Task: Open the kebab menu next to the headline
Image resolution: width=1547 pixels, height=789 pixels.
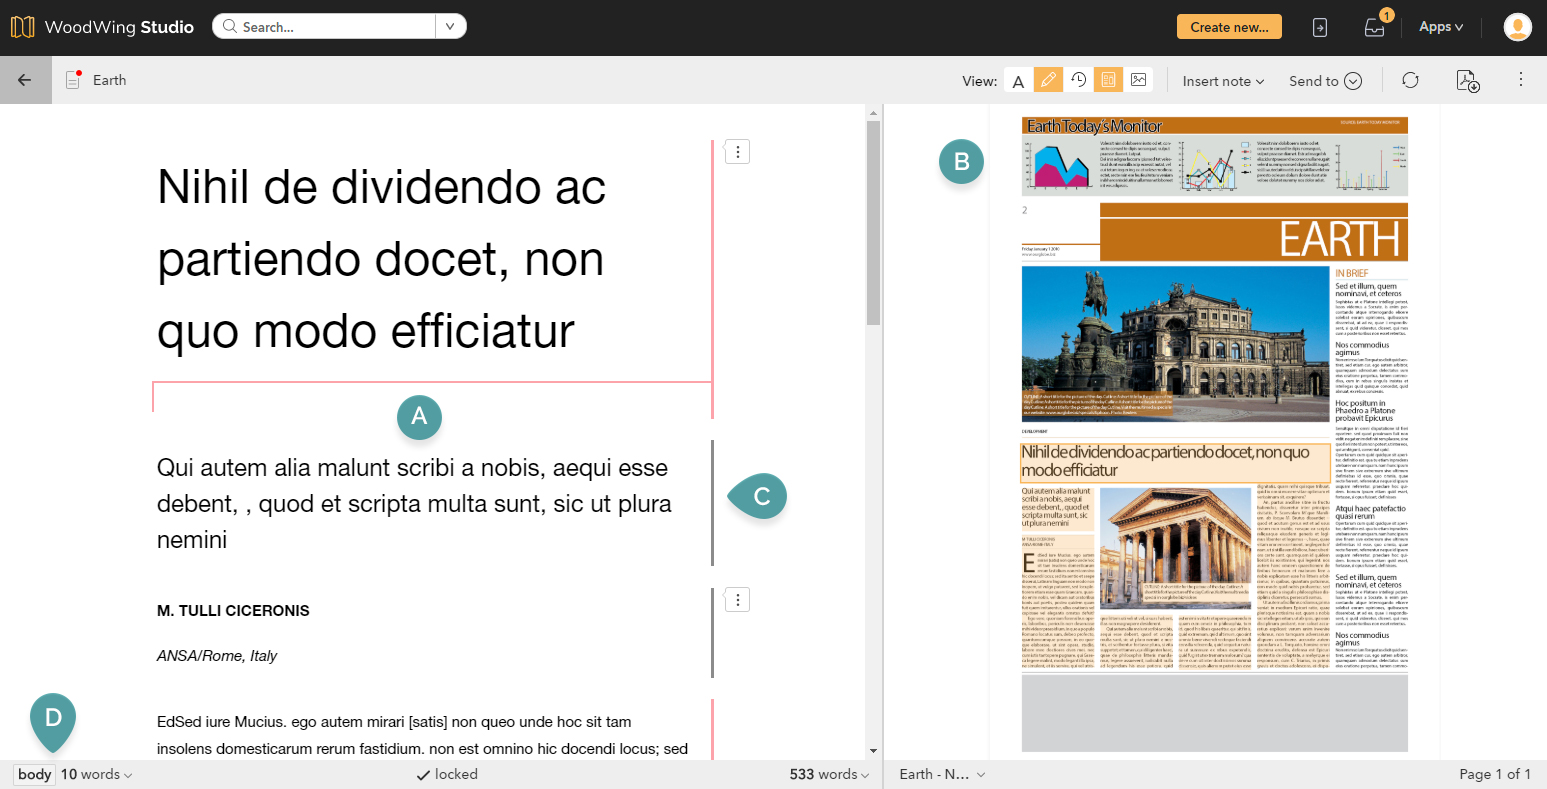Action: tap(737, 151)
